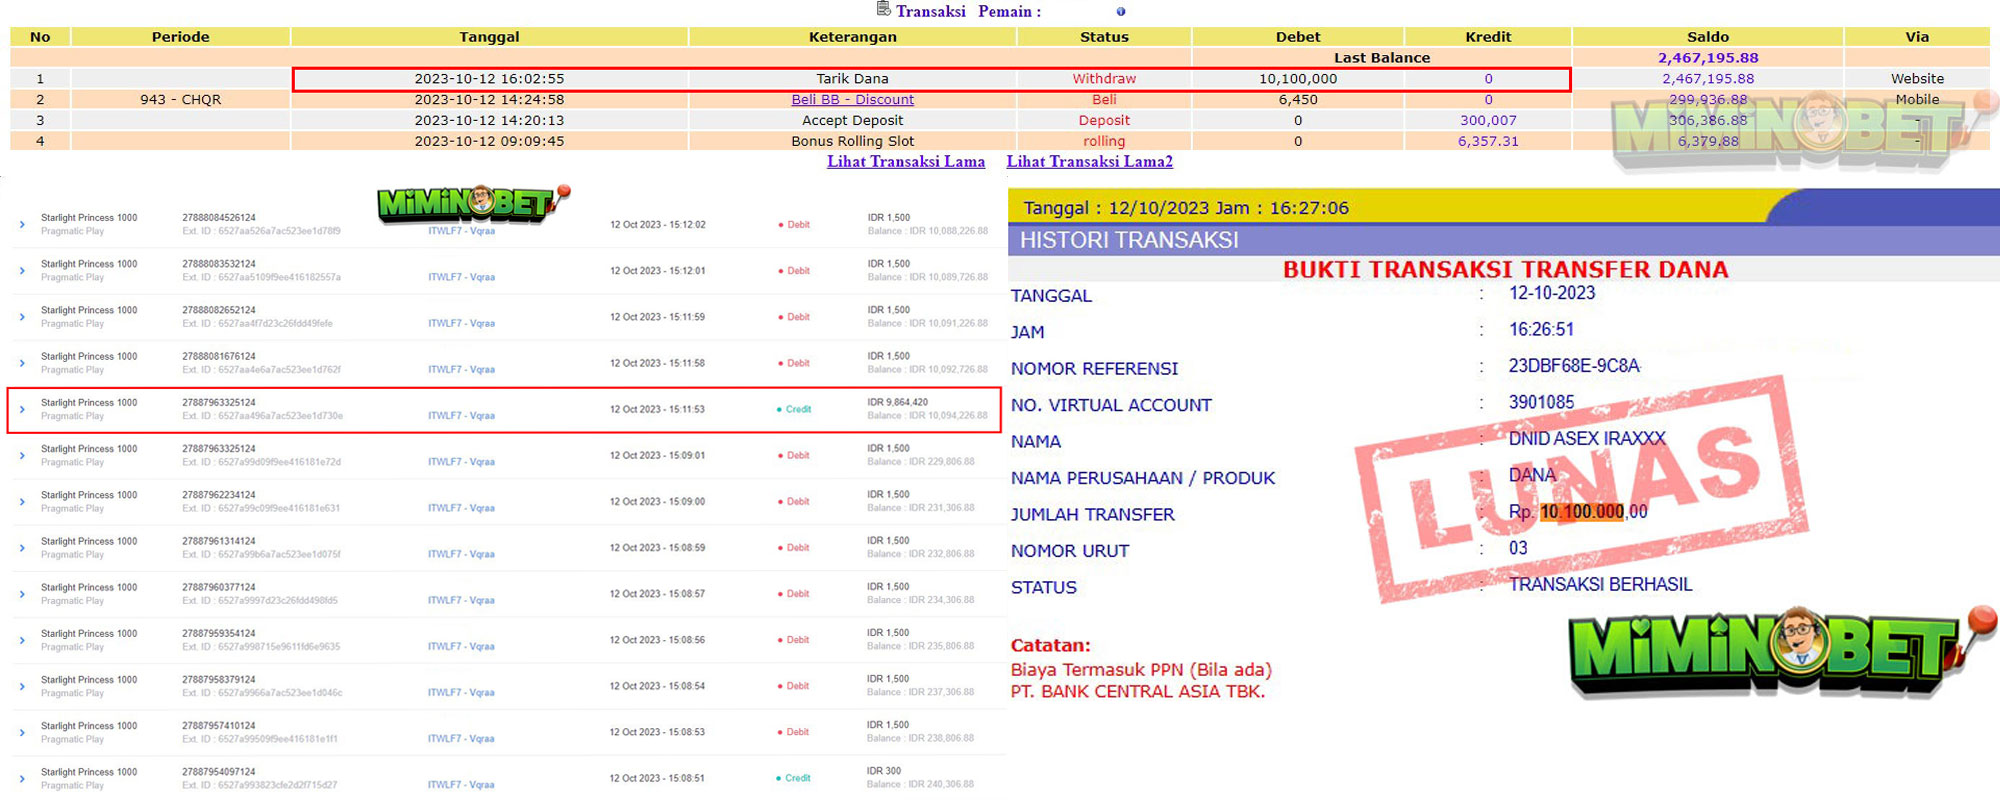Click ITWLF7 - Vqraa in the 15:12:01 row
The image size is (2000, 800).
coord(461,277)
